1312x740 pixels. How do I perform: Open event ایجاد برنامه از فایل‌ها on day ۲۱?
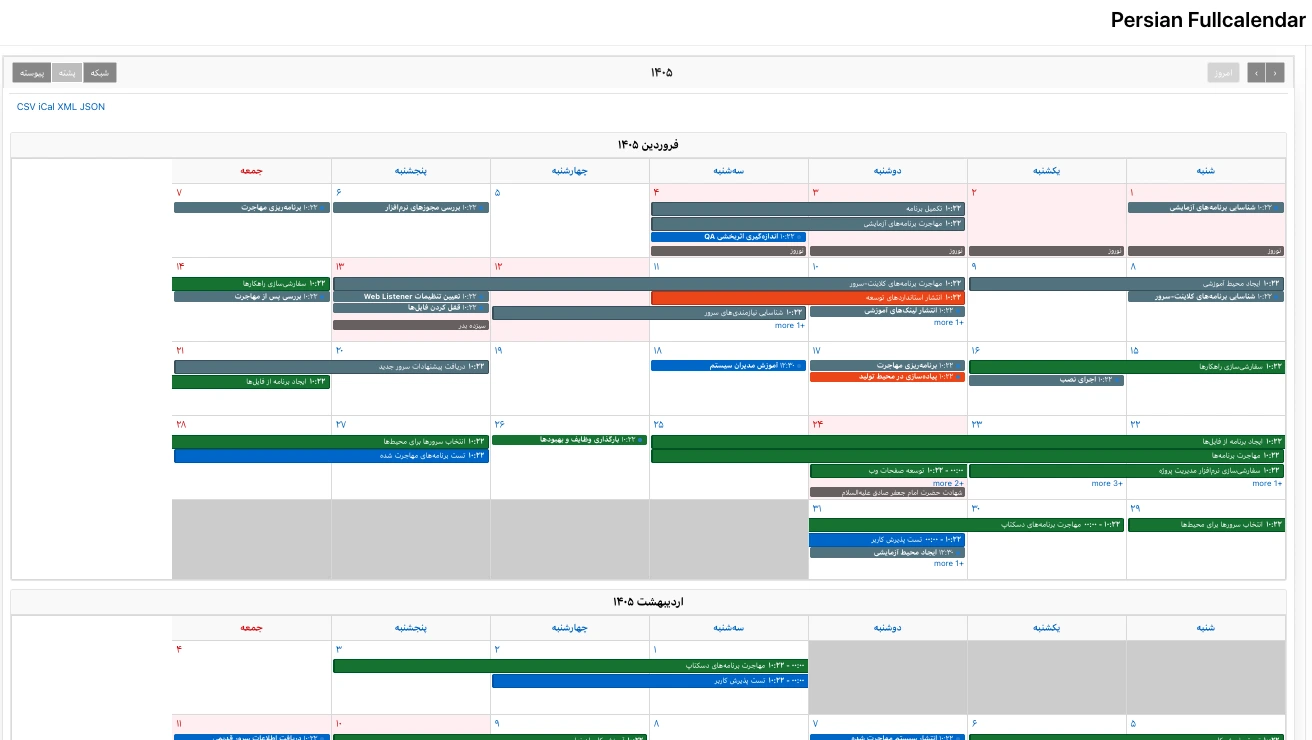click(x=251, y=382)
